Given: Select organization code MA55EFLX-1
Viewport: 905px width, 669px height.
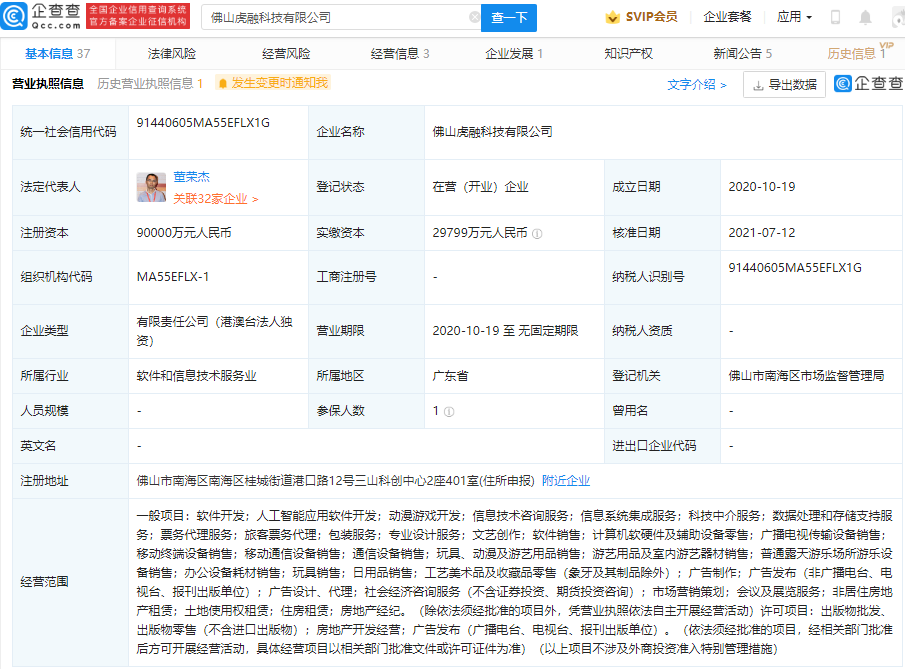Looking at the screenshot, I should [173, 276].
